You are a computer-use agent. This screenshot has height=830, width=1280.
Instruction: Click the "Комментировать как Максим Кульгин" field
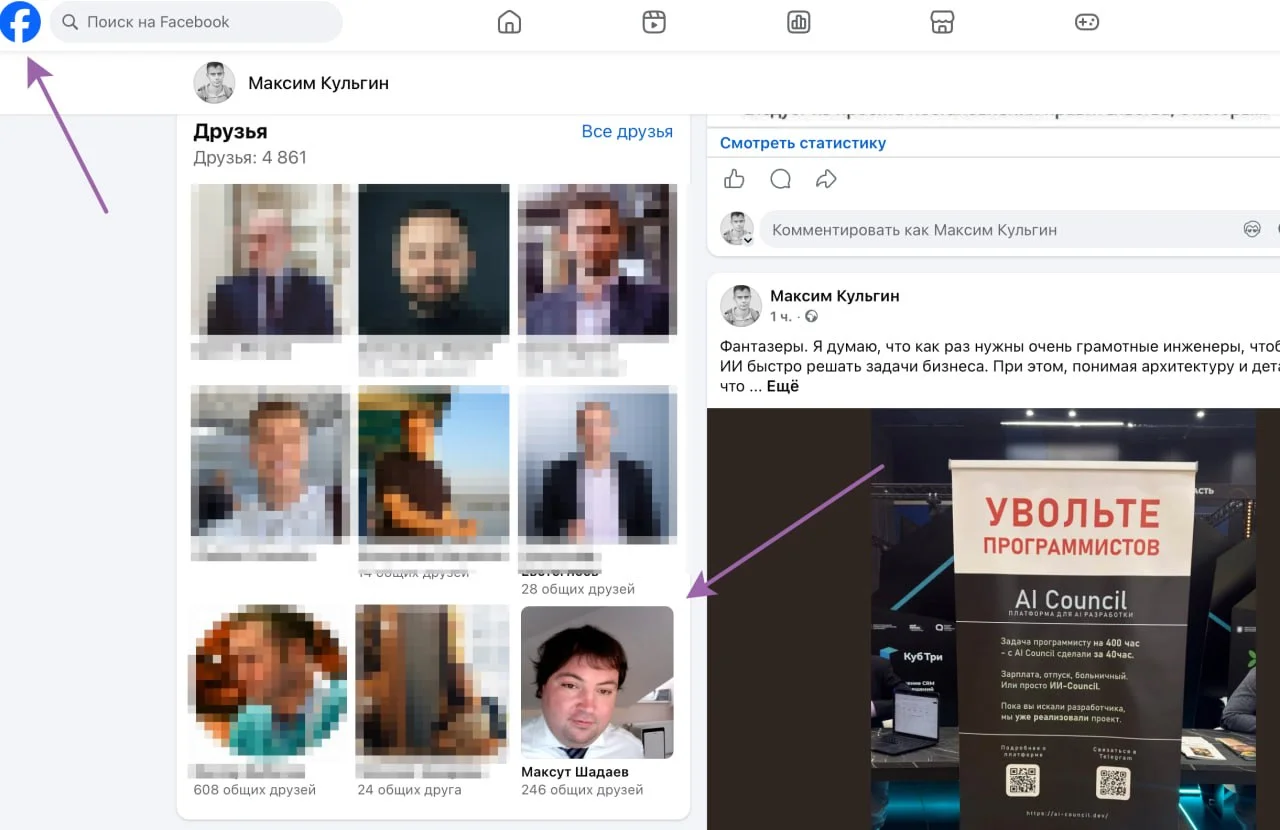tap(1019, 230)
